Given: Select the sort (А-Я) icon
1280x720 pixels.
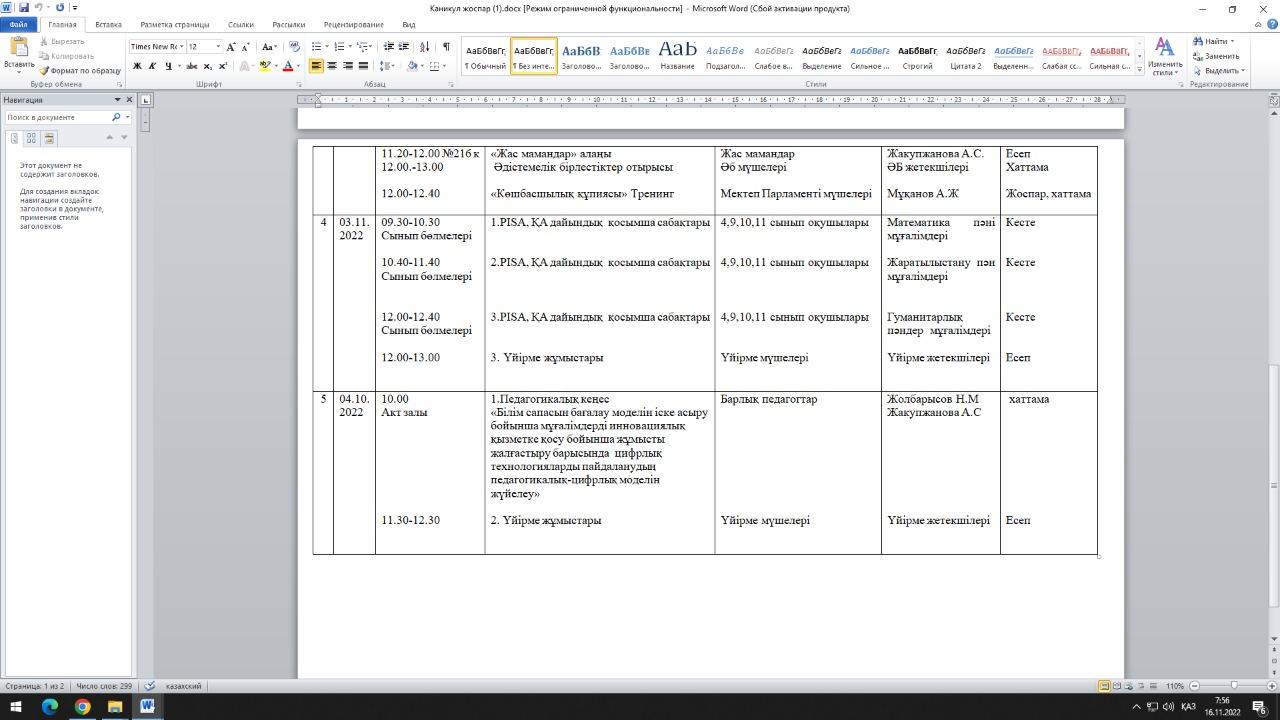Looking at the screenshot, I should point(425,46).
